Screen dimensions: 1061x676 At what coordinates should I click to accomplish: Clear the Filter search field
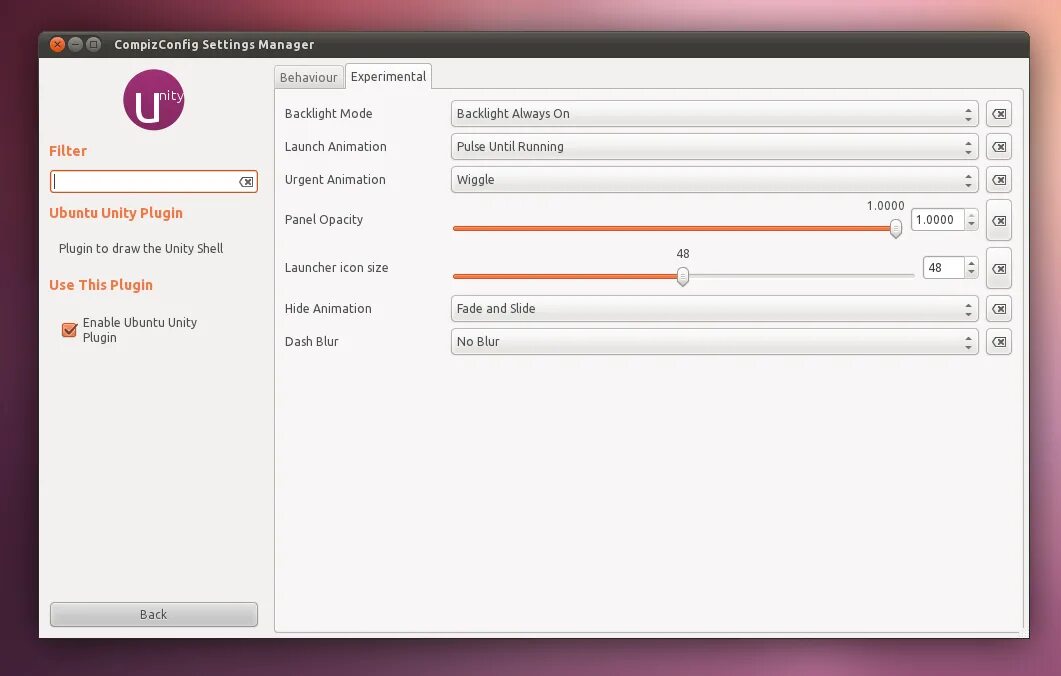(x=246, y=181)
